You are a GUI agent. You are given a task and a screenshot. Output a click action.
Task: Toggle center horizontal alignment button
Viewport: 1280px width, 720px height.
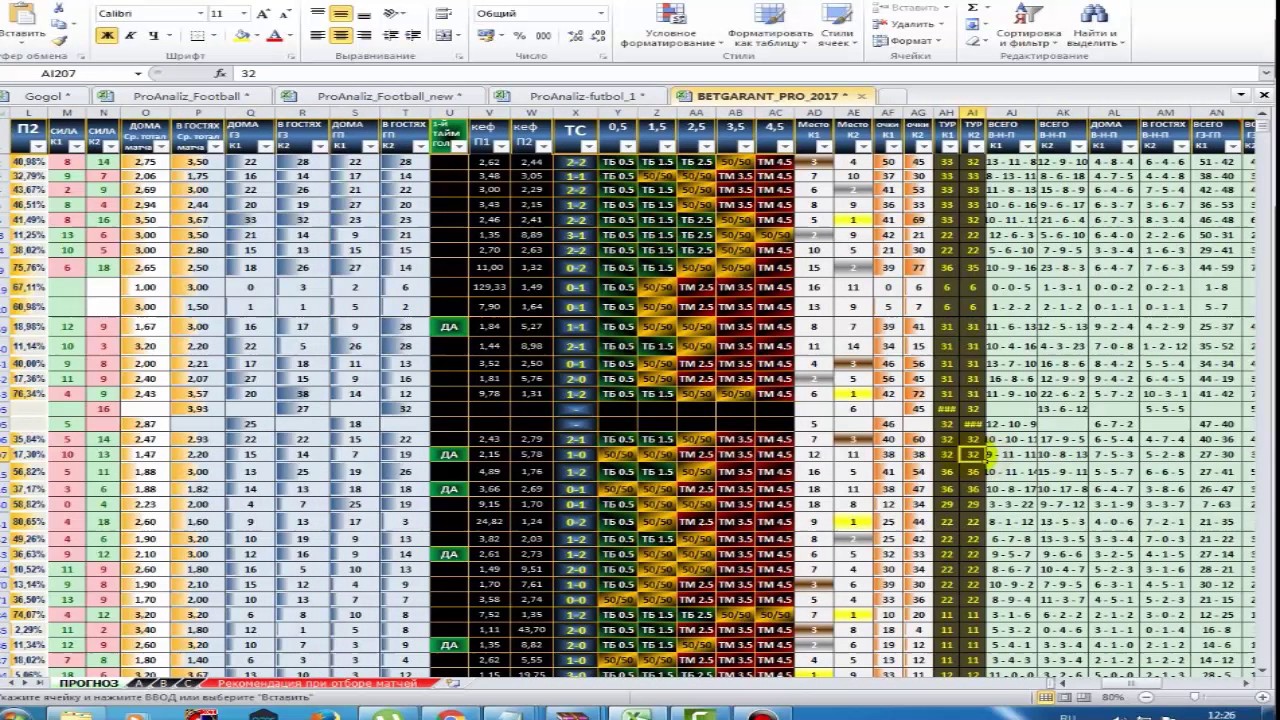pyautogui.click(x=341, y=36)
